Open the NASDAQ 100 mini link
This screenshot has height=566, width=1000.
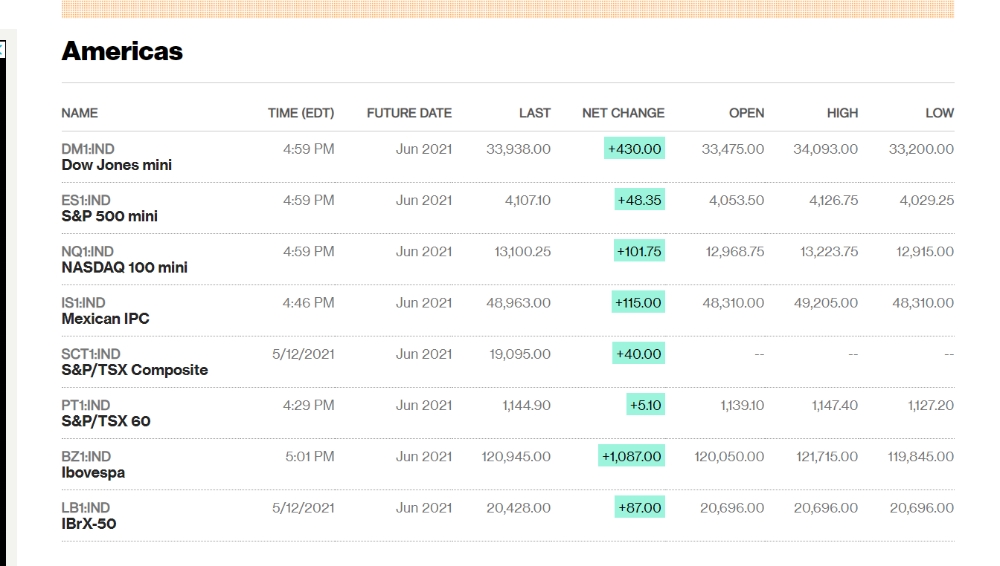(x=124, y=267)
